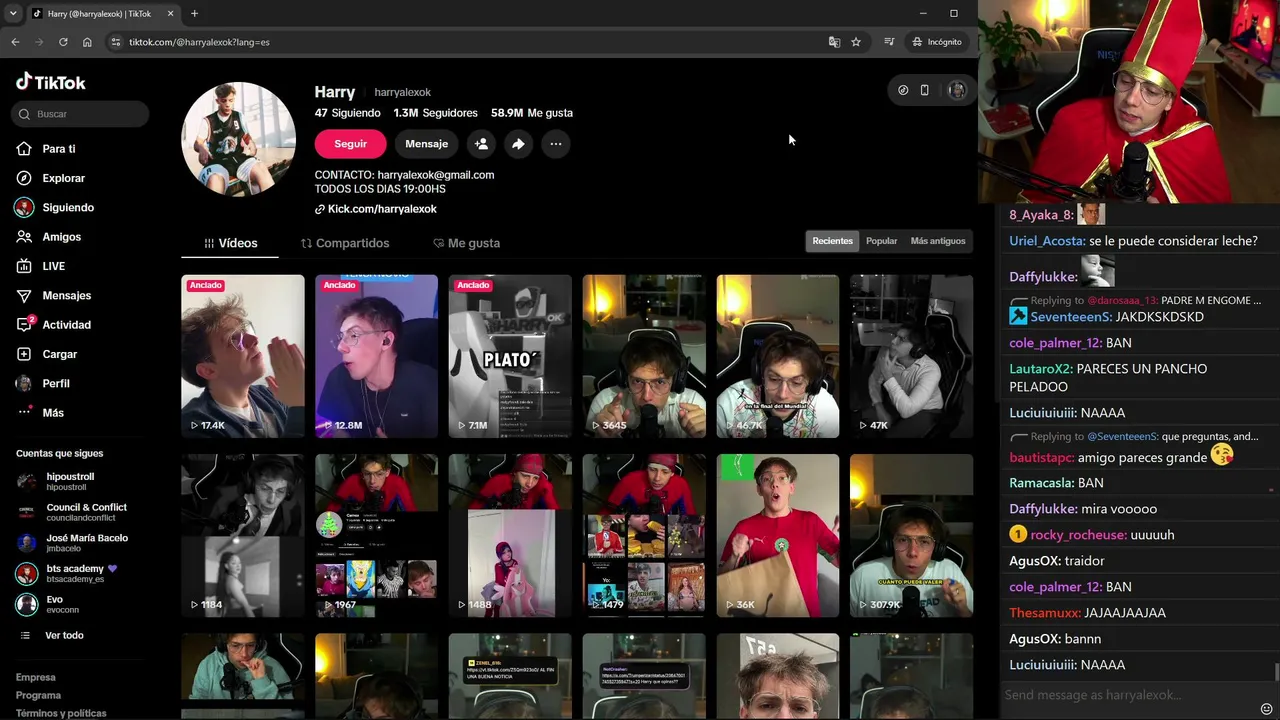Open the pinned video with 17.4K views

click(x=243, y=356)
